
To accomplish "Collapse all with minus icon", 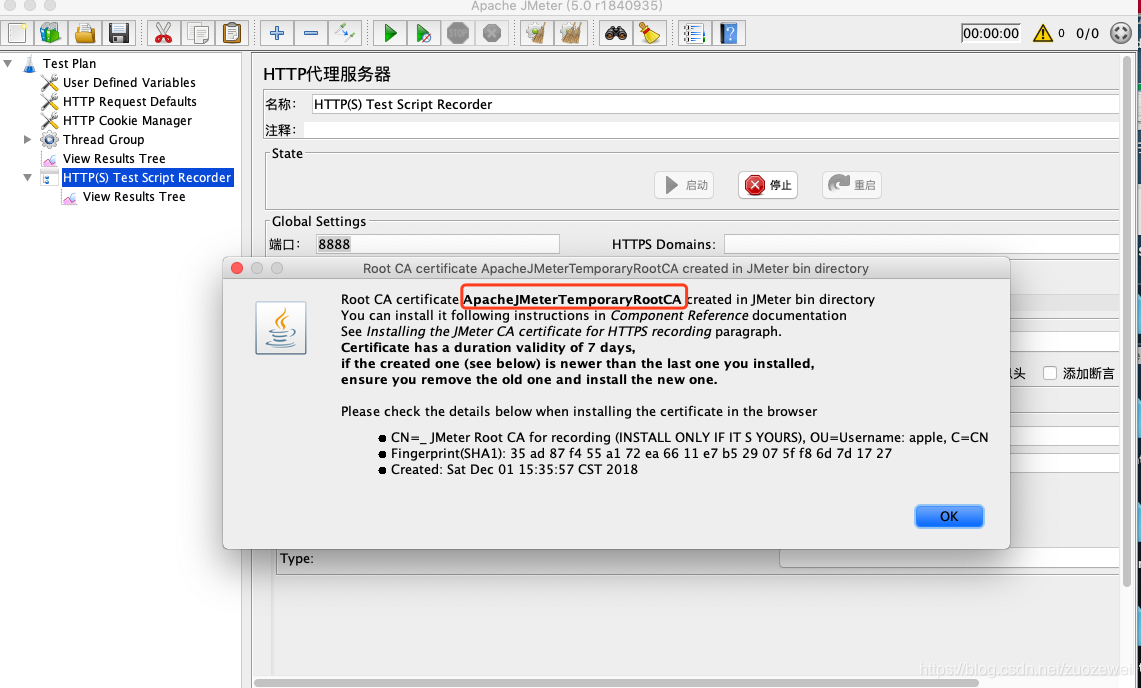I will (311, 33).
